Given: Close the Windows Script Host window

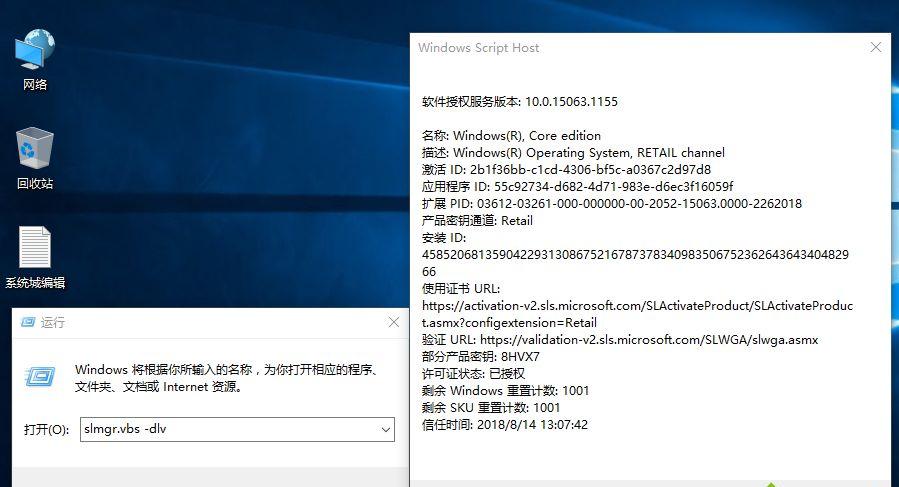Looking at the screenshot, I should (x=875, y=48).
